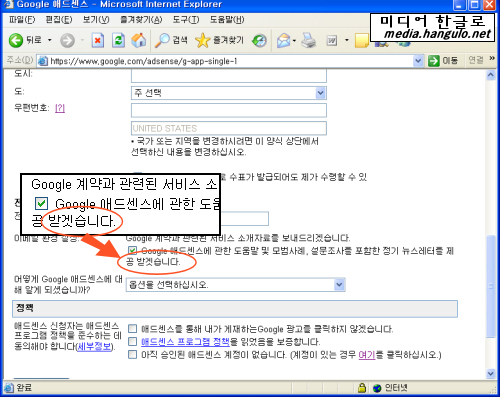This screenshot has width=500, height=397.
Task: Open the 도움말(H) menu
Action: point(227,20)
